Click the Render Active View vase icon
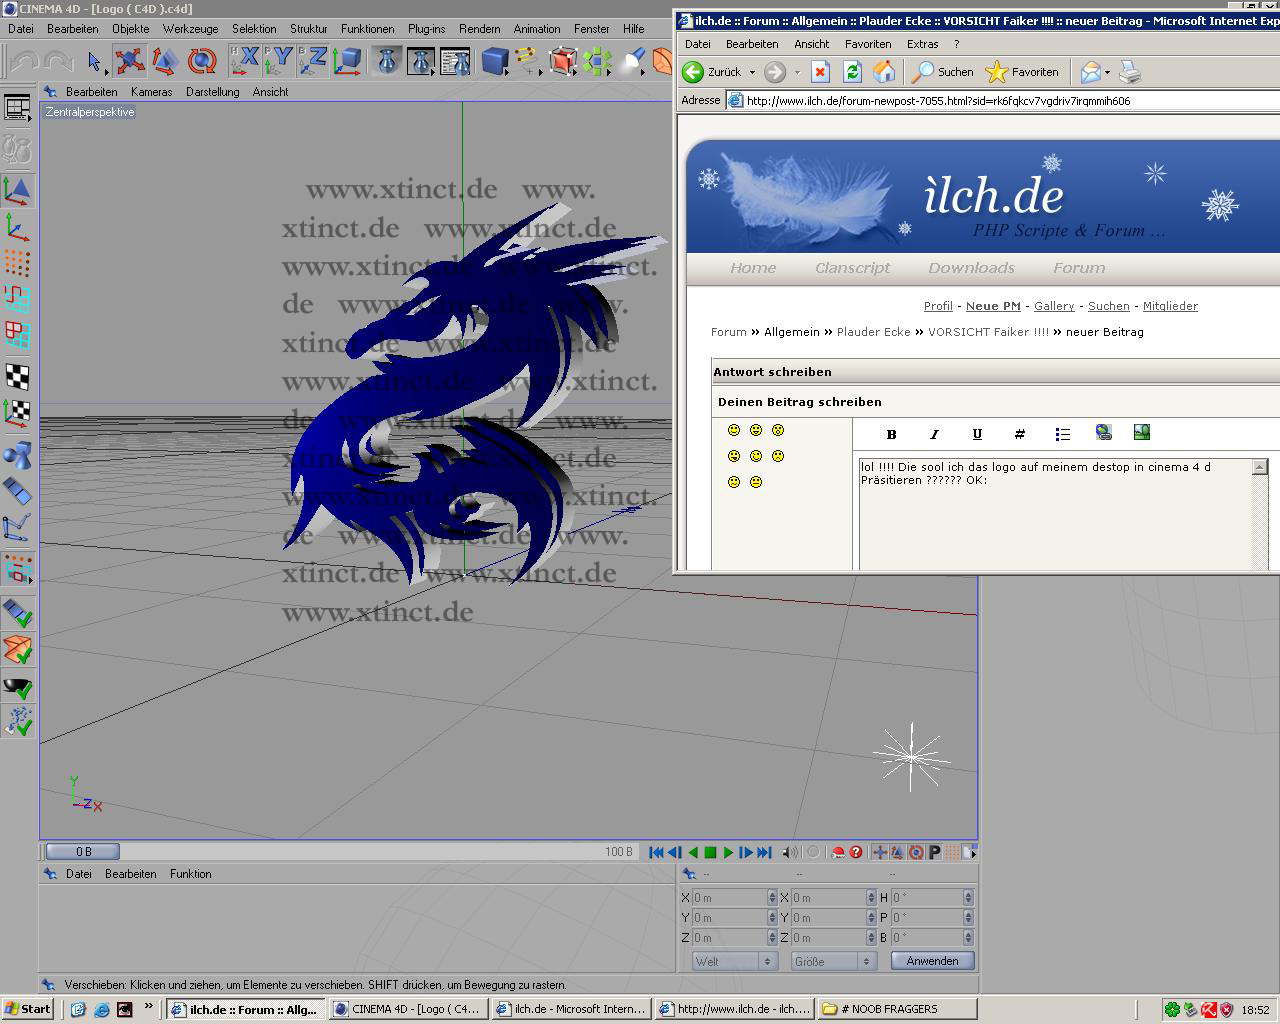The width and height of the screenshot is (1280, 1024). pos(386,62)
